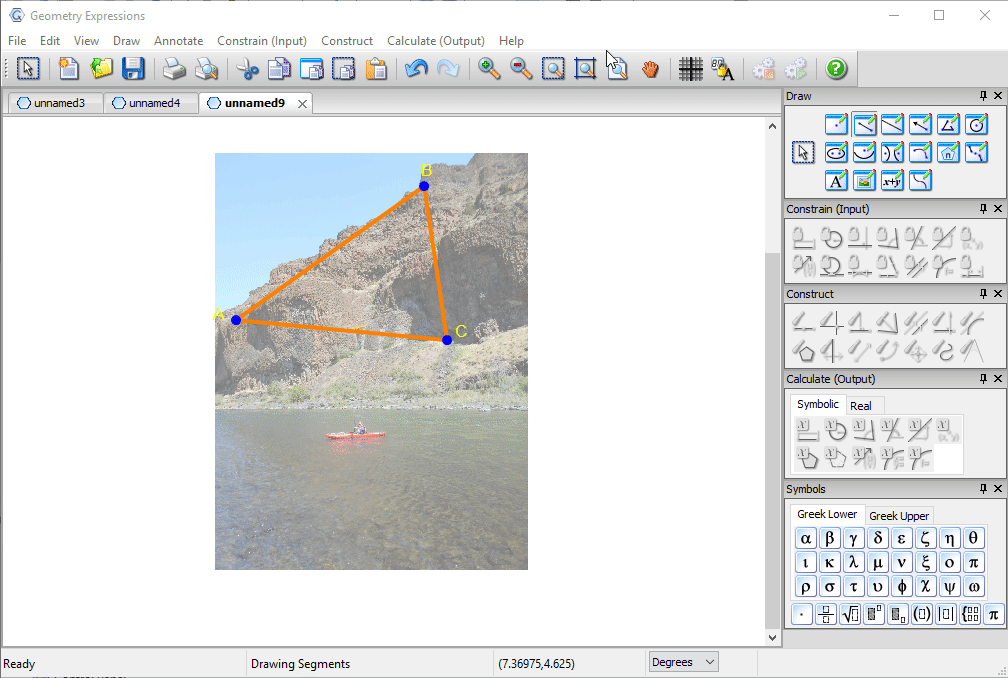Click the Print toolbar icon
The image size is (1008, 678).
(174, 68)
